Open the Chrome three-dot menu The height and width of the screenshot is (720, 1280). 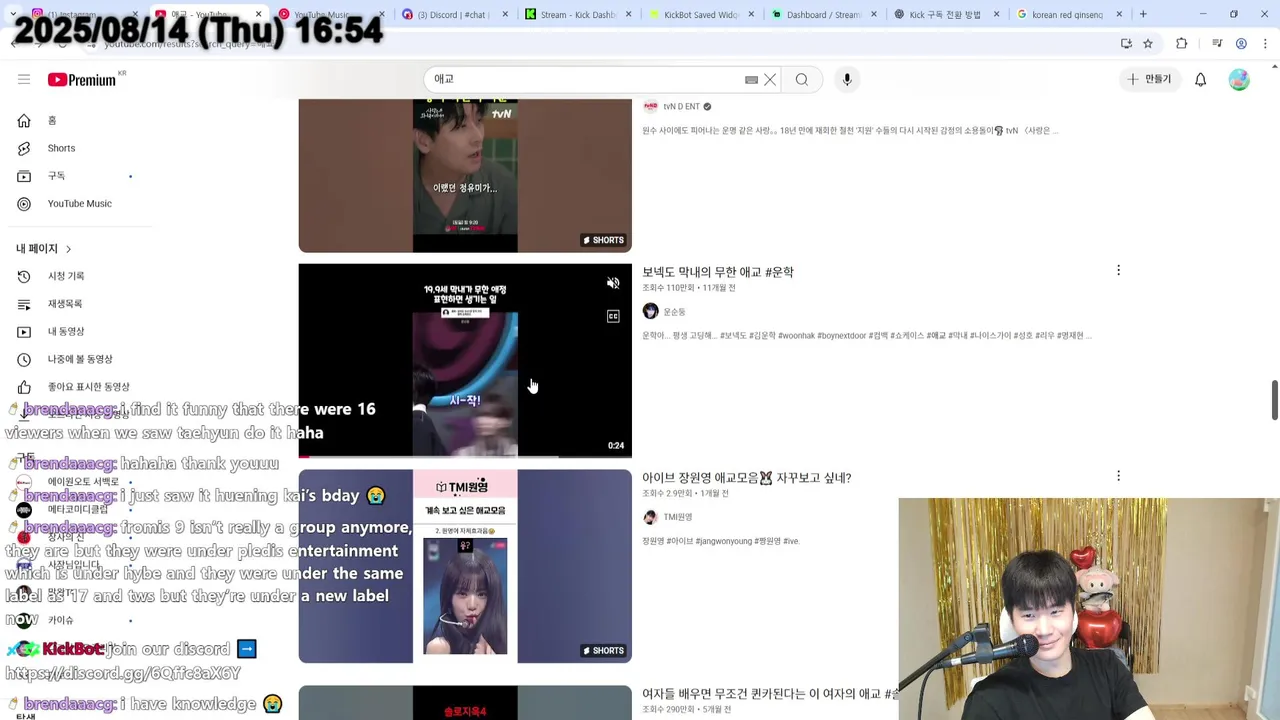(x=1265, y=44)
